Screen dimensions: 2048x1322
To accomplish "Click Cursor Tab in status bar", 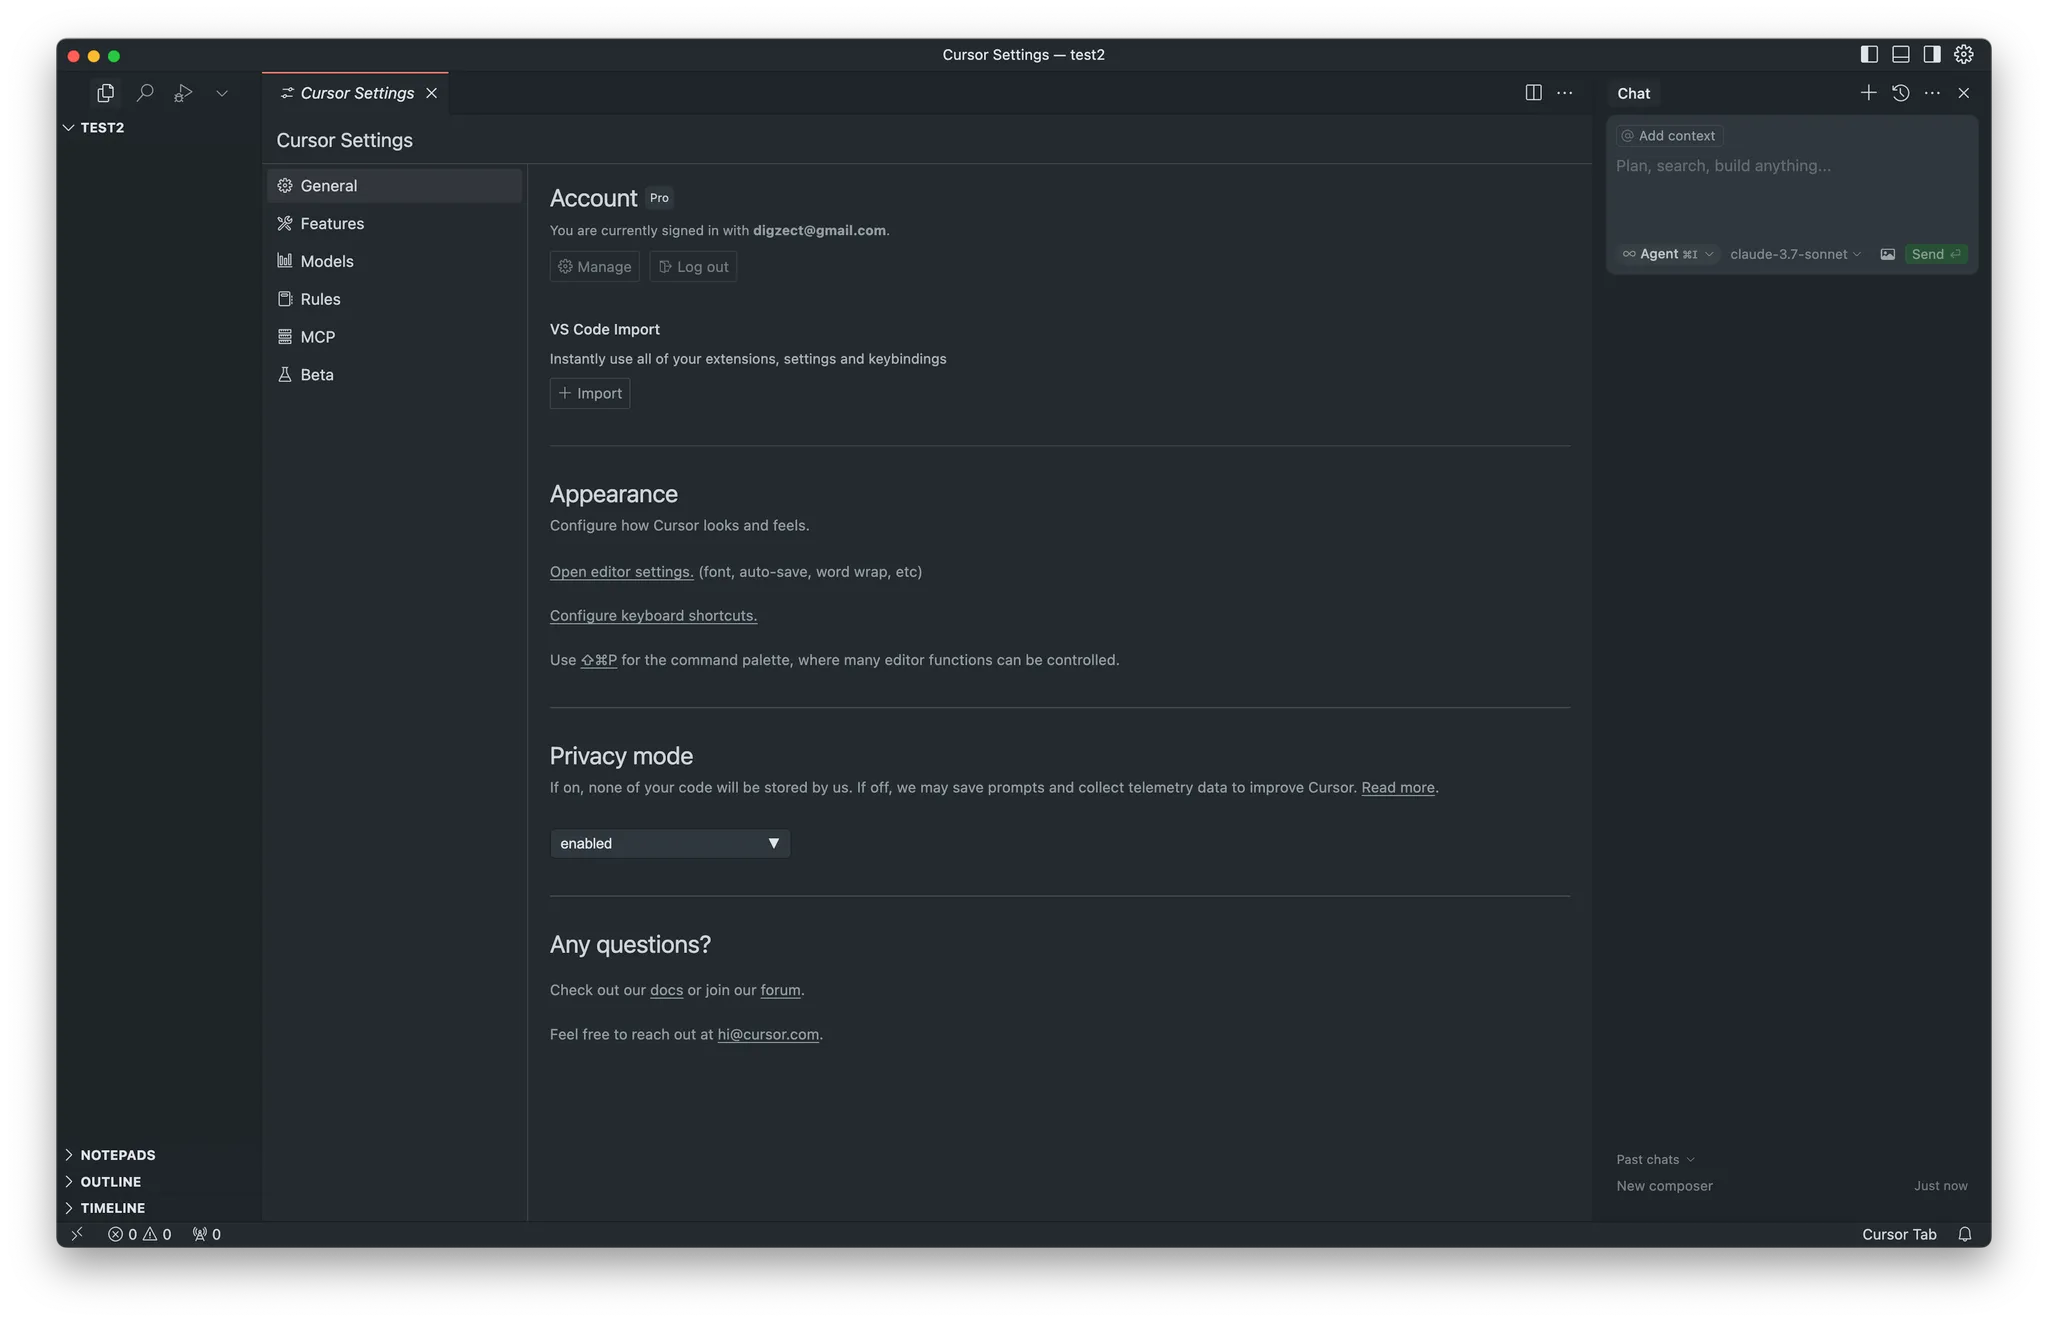I will coord(1899,1234).
